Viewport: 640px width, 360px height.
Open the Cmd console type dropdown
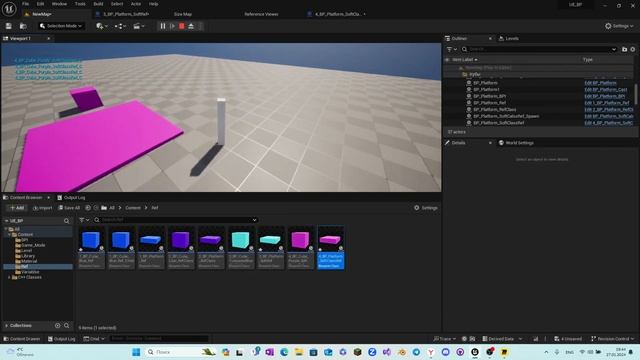pyautogui.click(x=94, y=339)
